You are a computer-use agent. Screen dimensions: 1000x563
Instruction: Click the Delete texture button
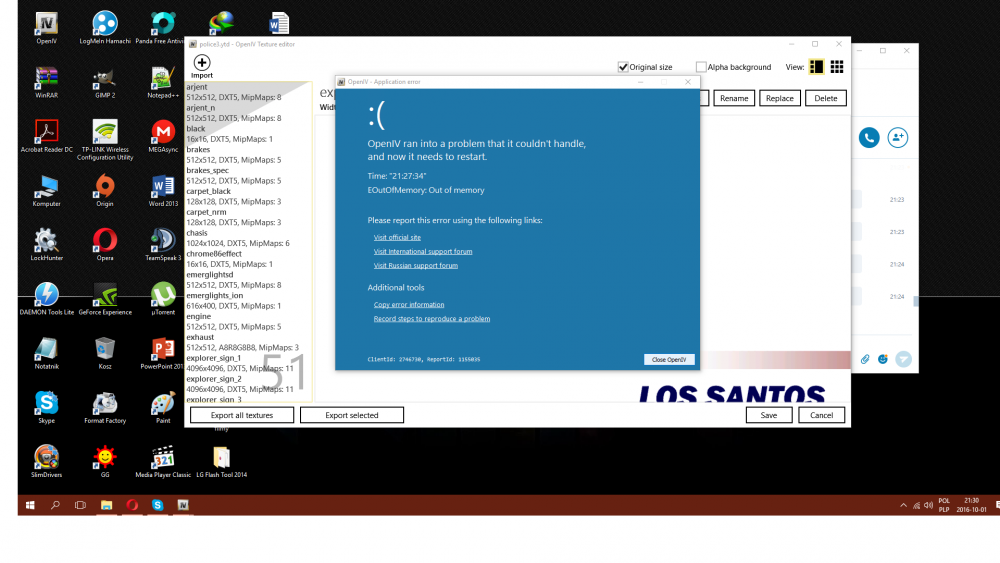pos(825,98)
